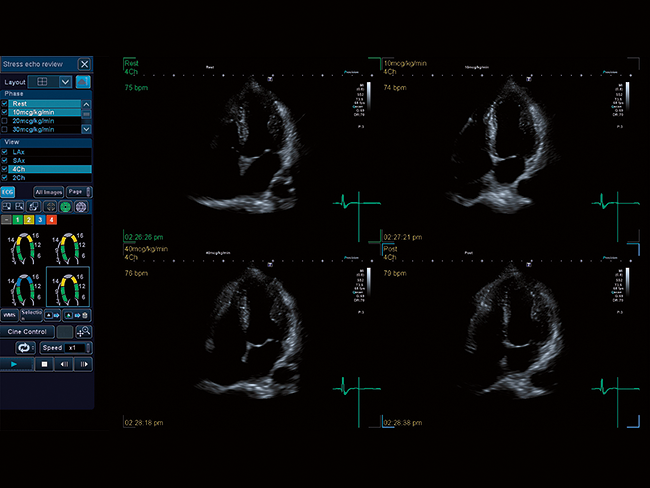Select the 10mcg/kg/min 4Ch echo image quadrant
650x488 pixels.
511,150
